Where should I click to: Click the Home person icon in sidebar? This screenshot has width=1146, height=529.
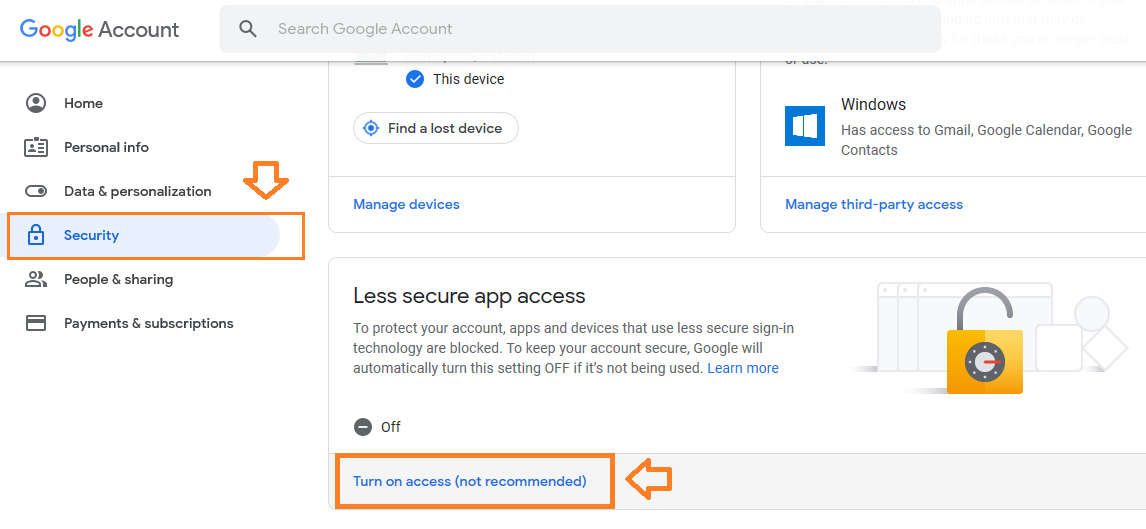click(36, 104)
